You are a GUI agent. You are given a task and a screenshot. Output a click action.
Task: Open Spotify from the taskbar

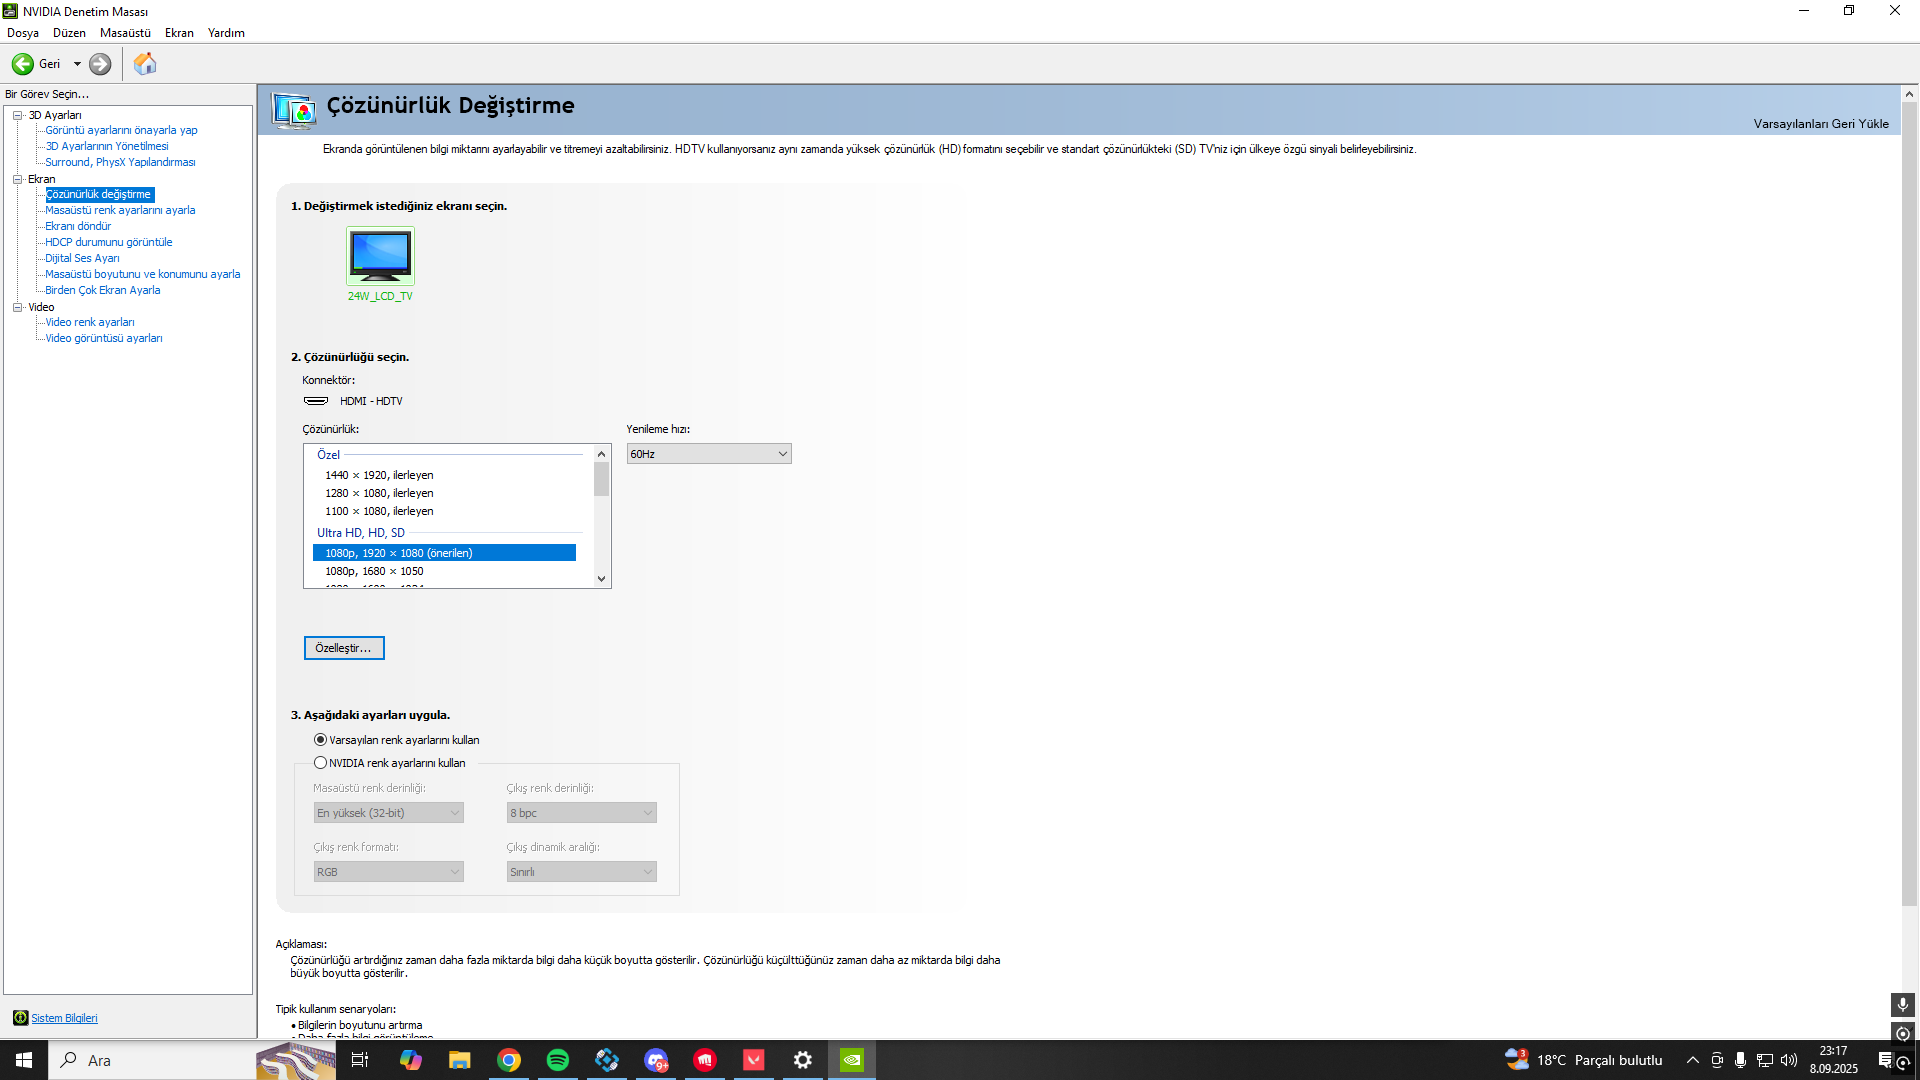tap(558, 1060)
